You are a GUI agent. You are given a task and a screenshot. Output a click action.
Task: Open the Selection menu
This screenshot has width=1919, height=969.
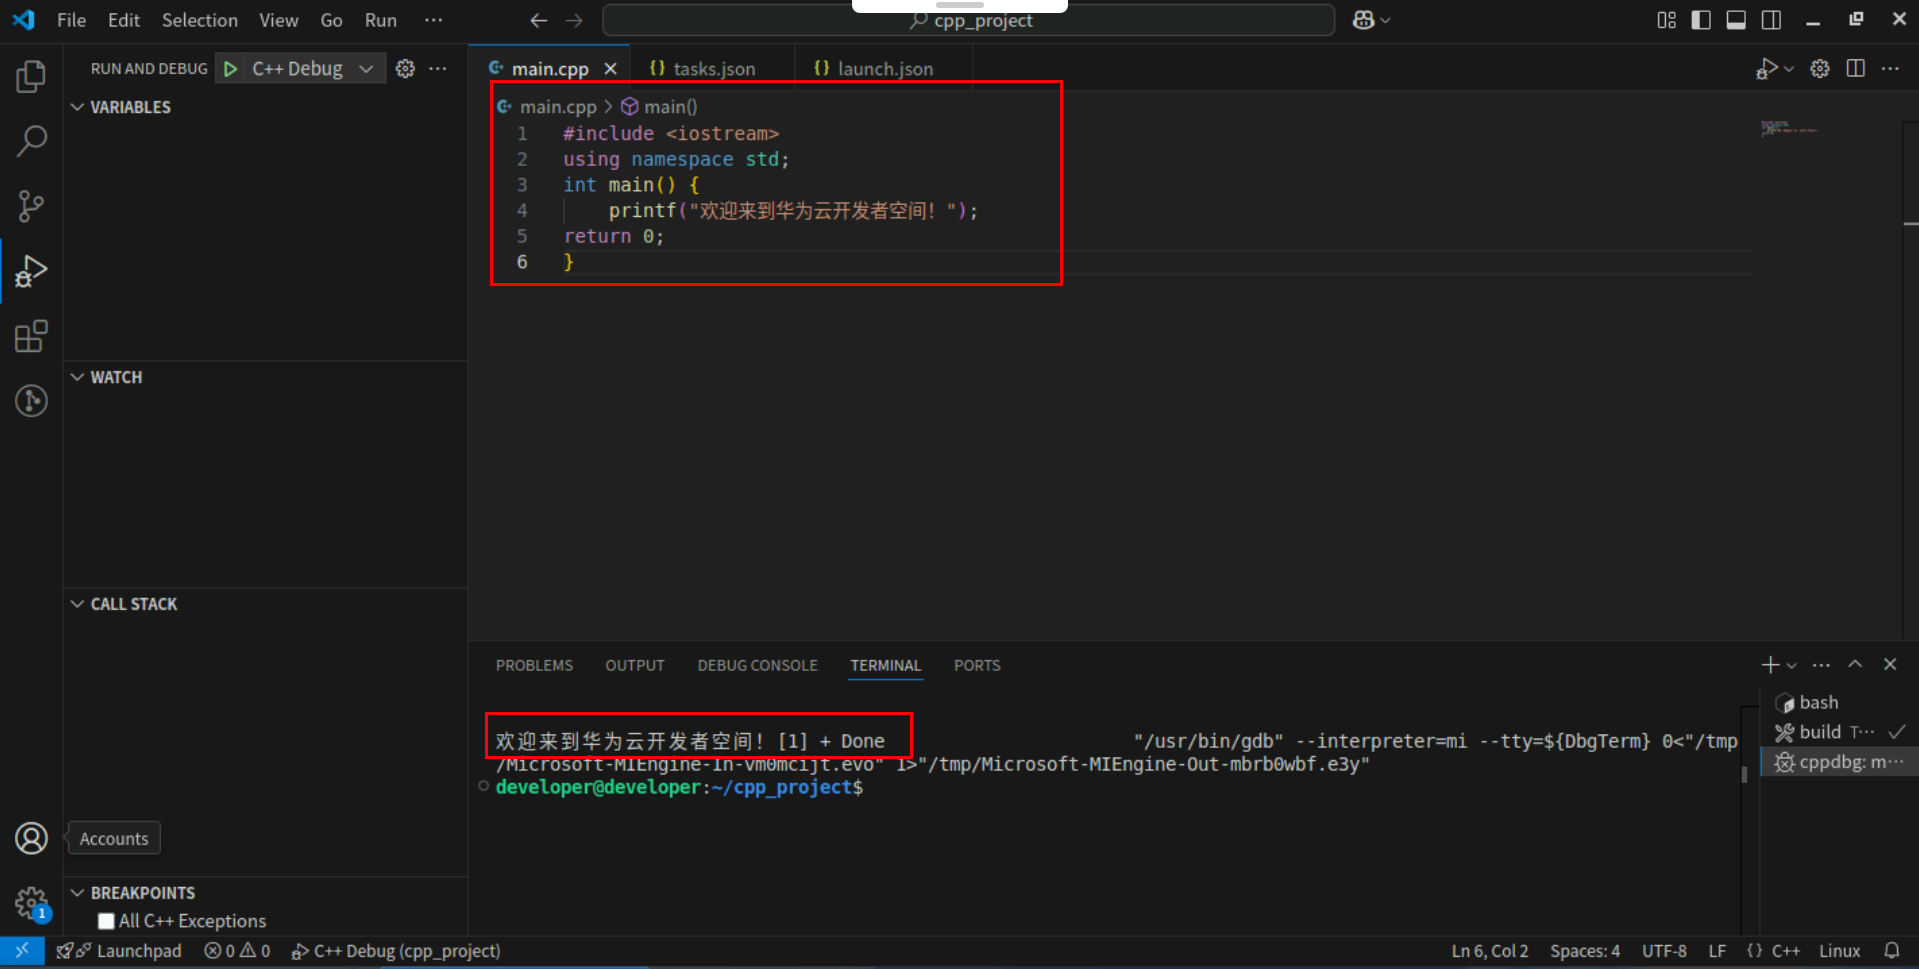point(200,20)
